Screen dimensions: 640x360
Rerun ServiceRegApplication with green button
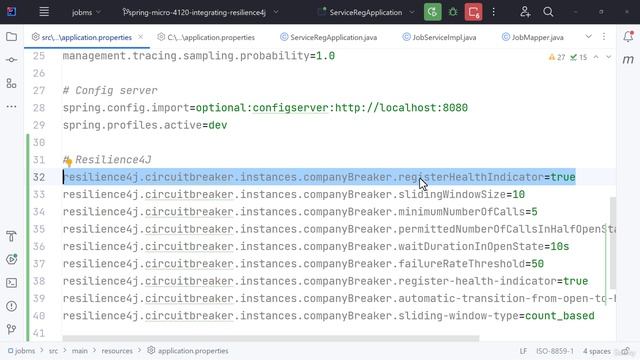pyautogui.click(x=433, y=12)
